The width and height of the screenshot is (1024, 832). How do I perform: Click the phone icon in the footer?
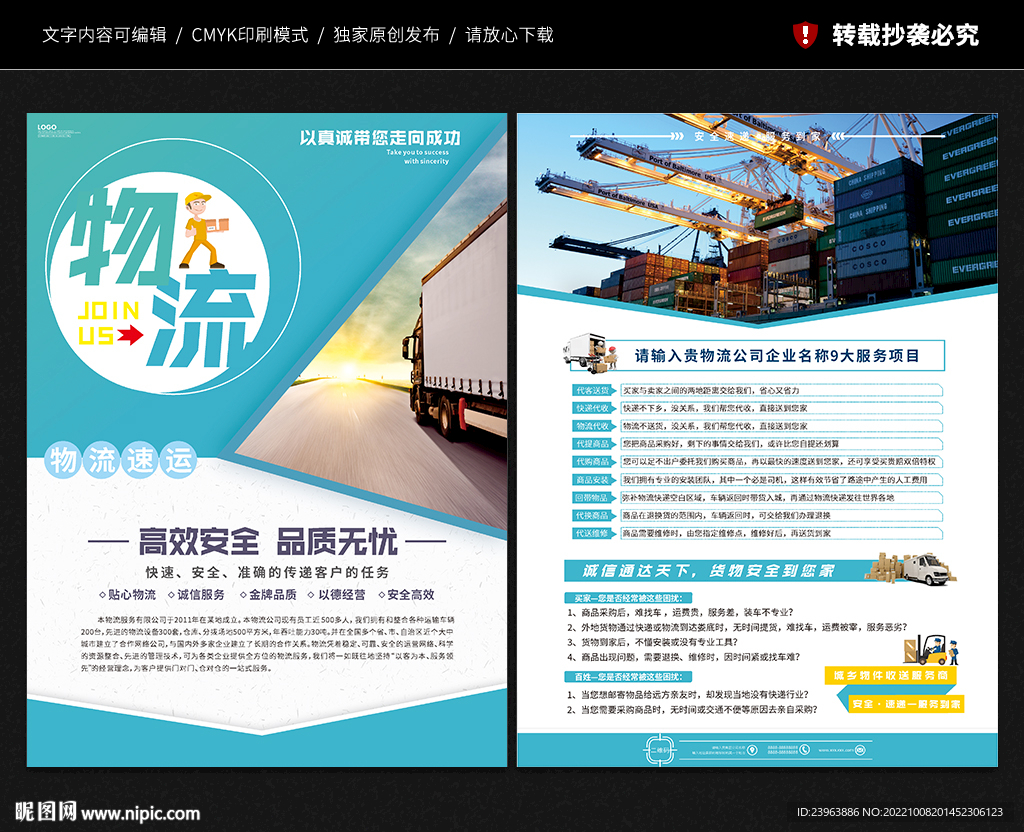pyautogui.click(x=804, y=750)
